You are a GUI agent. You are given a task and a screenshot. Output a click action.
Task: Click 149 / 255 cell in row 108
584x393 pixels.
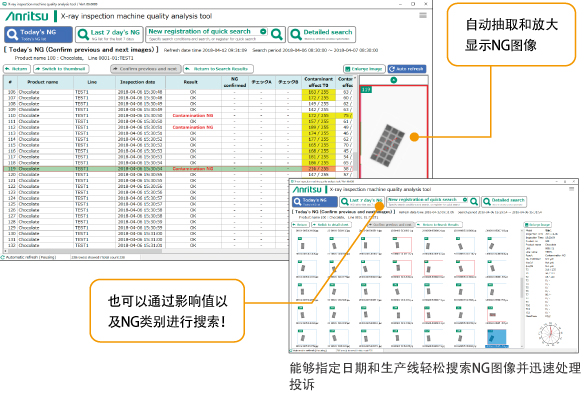coord(318,104)
